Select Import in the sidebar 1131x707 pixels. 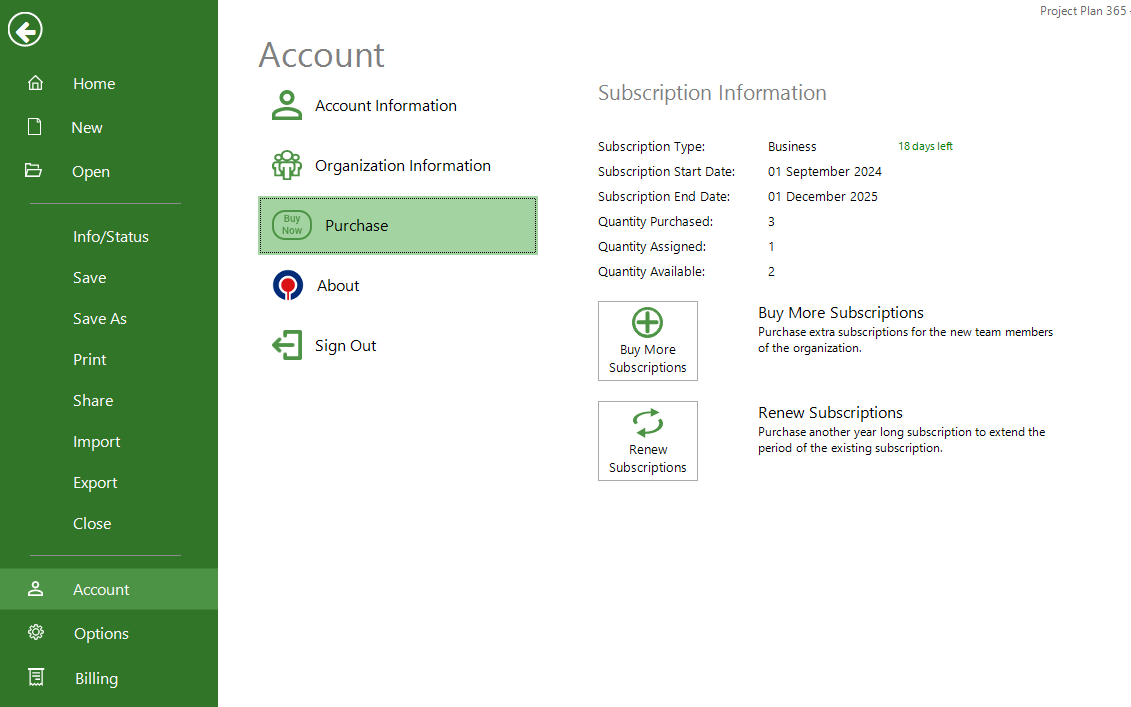point(96,442)
